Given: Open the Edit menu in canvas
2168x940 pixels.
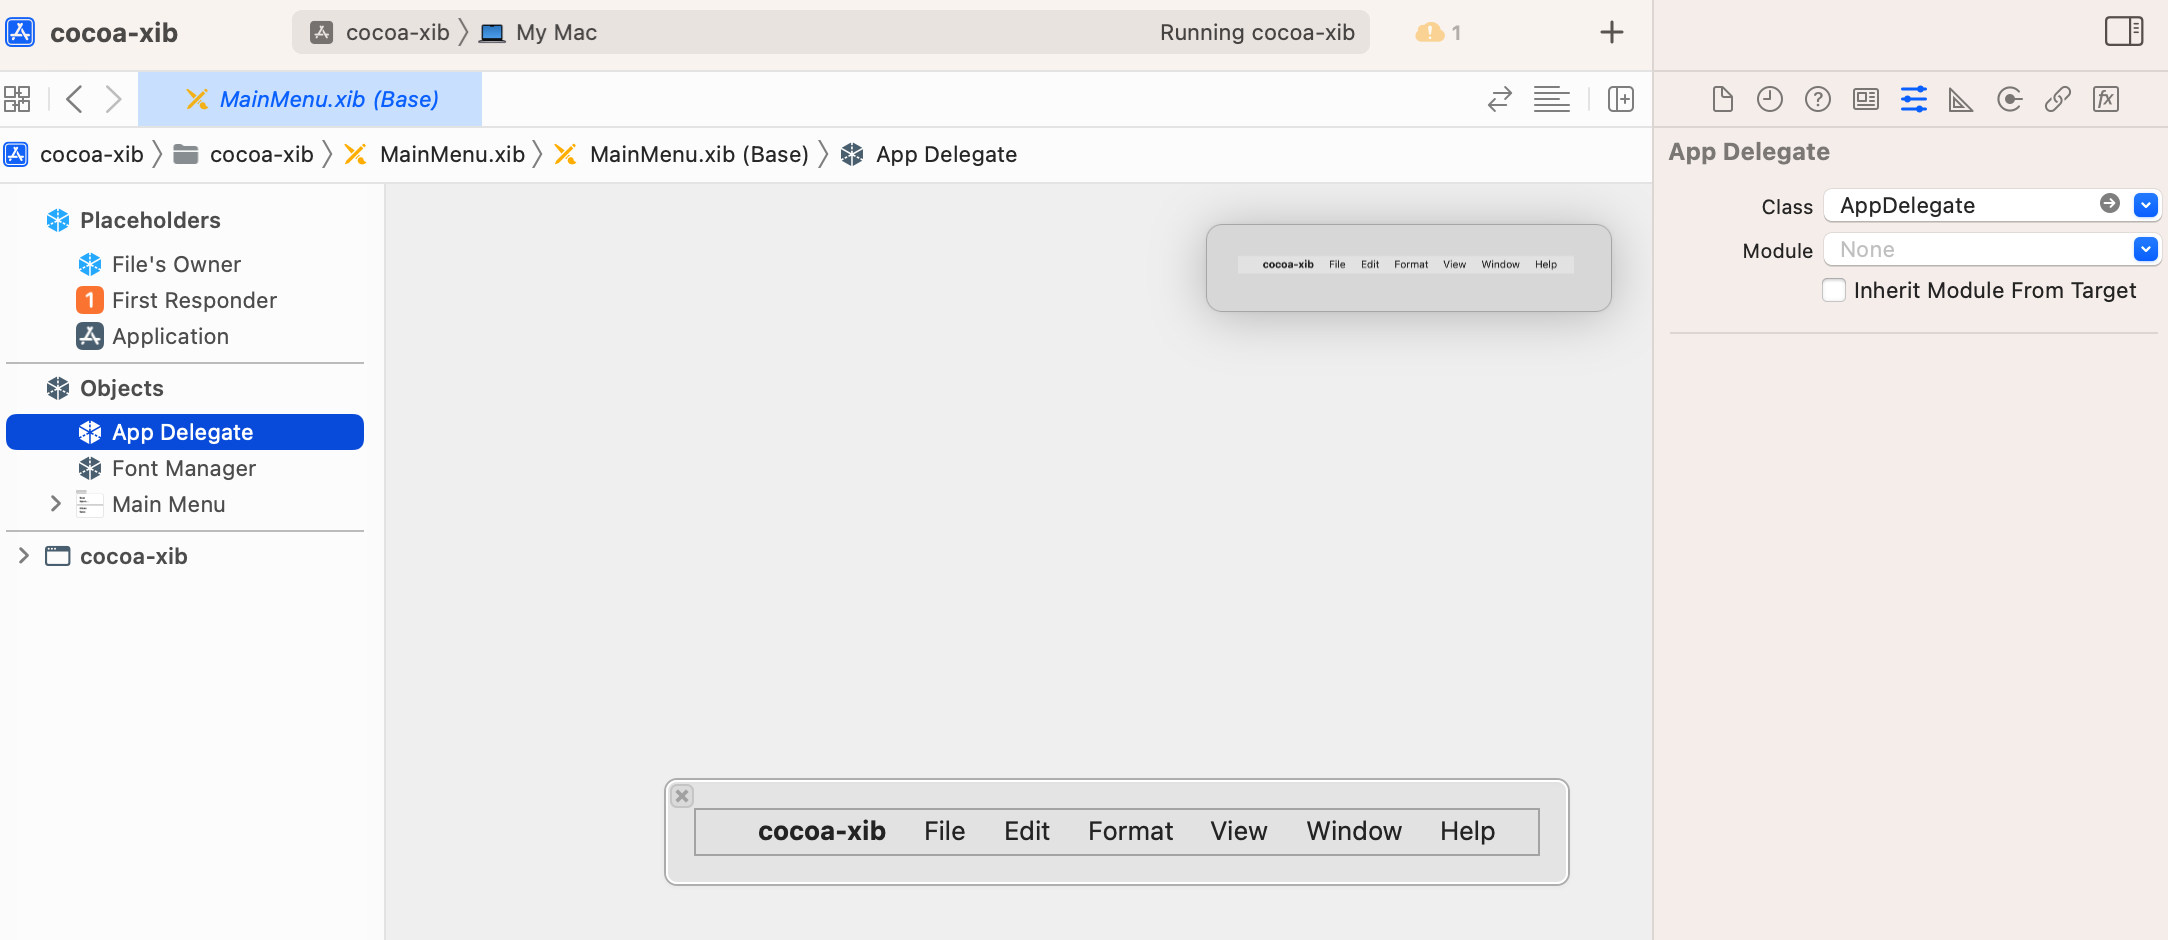Looking at the screenshot, I should (1027, 831).
